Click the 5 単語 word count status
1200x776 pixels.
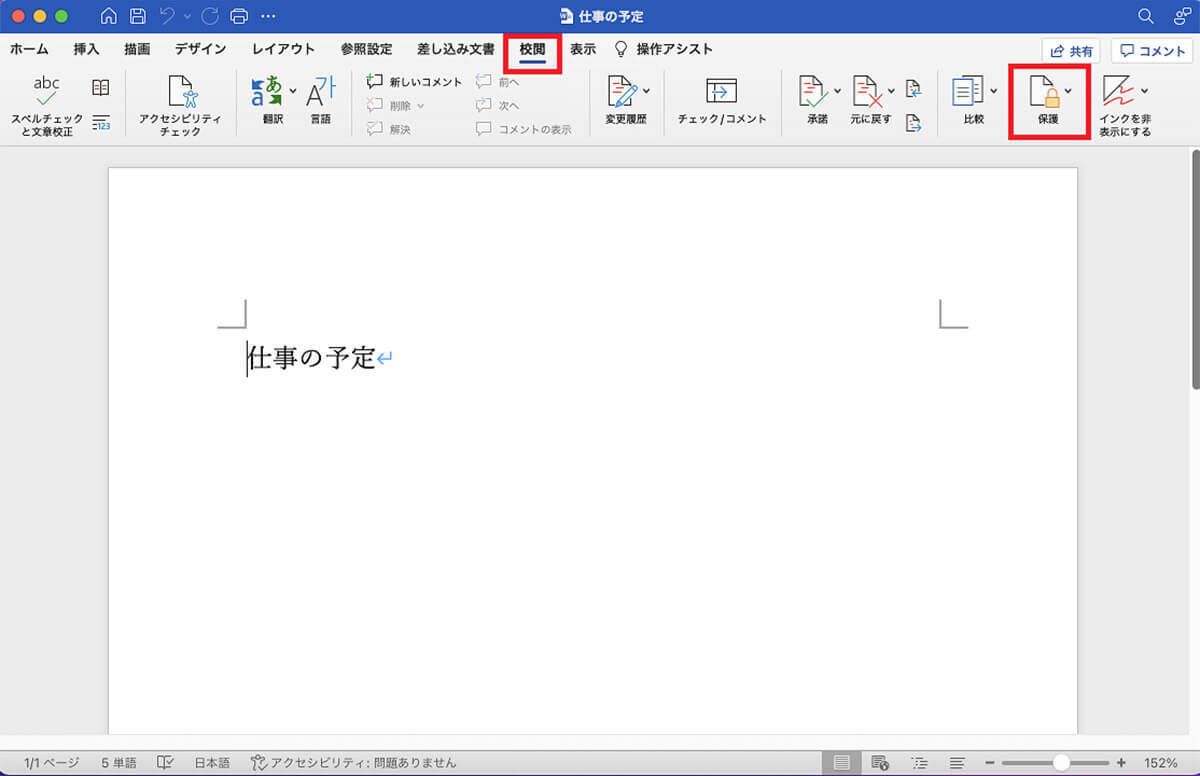click(x=119, y=762)
